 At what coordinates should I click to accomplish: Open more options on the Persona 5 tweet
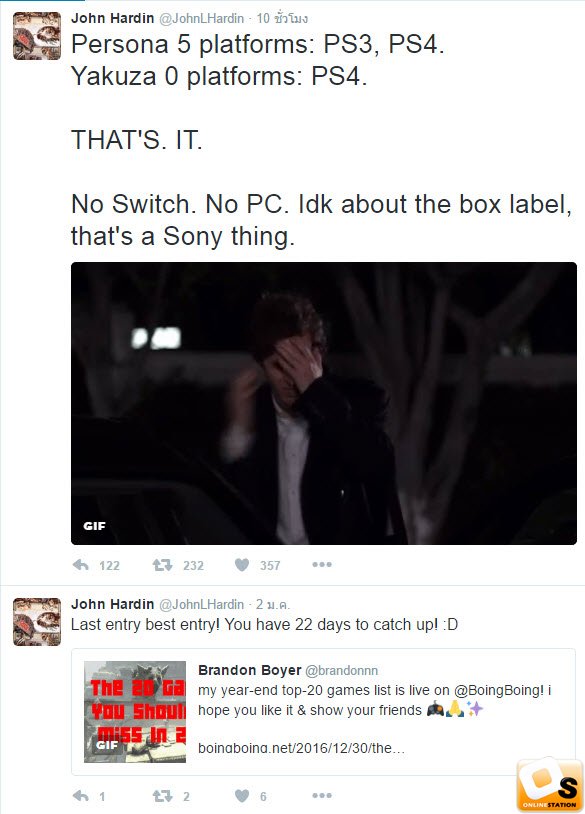pos(322,565)
